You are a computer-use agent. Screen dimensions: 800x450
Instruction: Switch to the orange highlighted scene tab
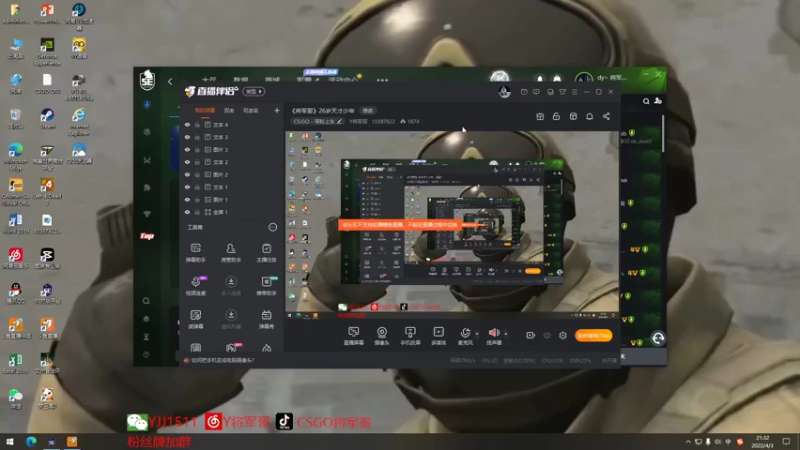[205, 111]
